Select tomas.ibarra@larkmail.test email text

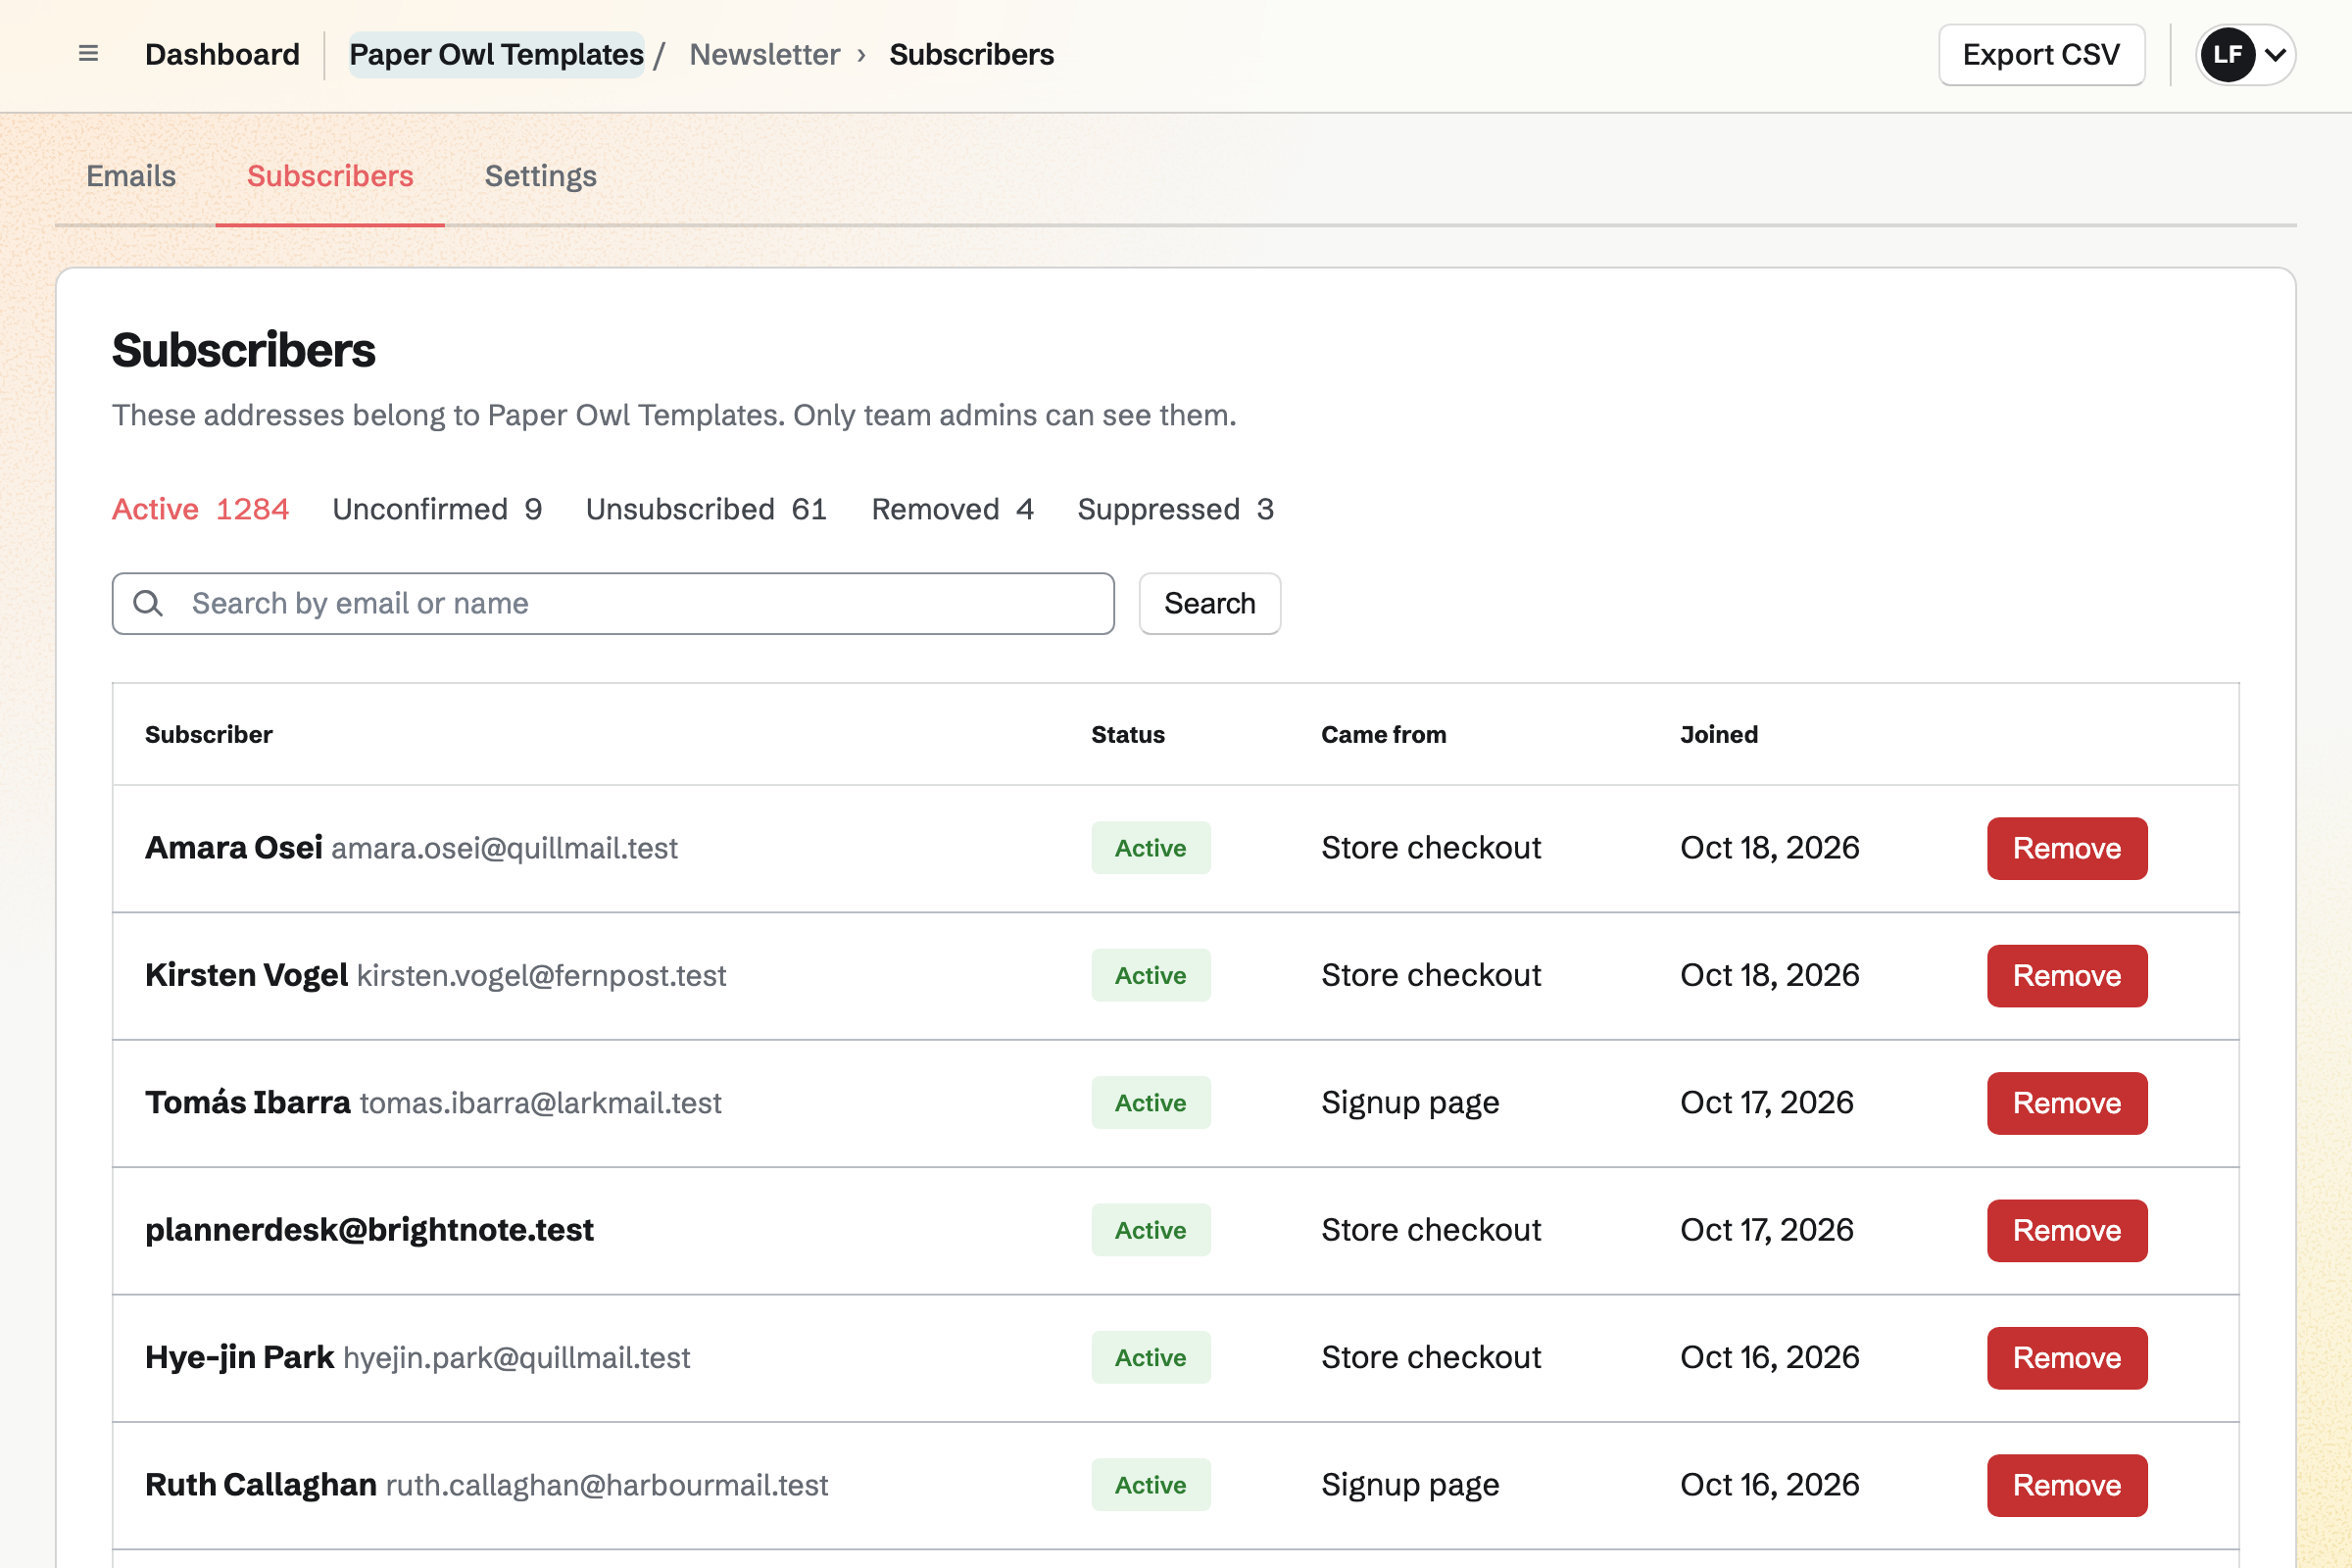tap(540, 1103)
